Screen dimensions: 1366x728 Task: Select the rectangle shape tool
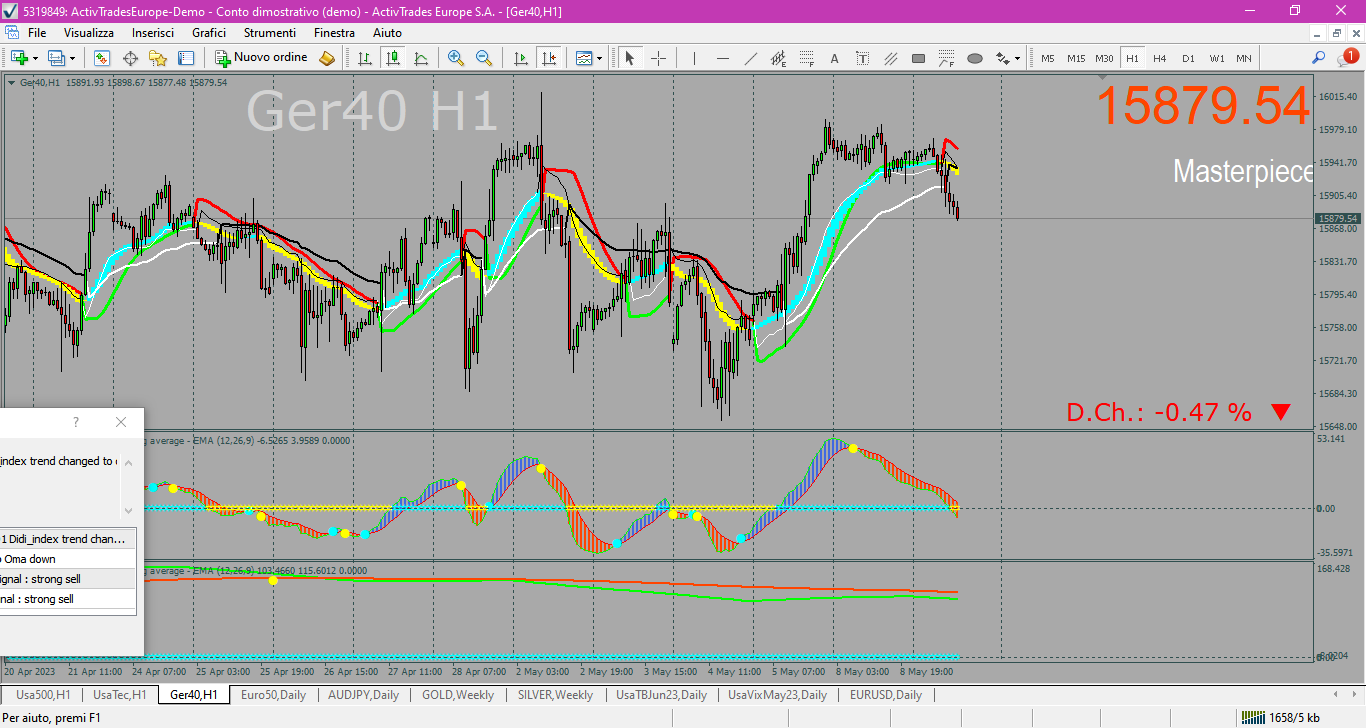pyautogui.click(x=918, y=58)
